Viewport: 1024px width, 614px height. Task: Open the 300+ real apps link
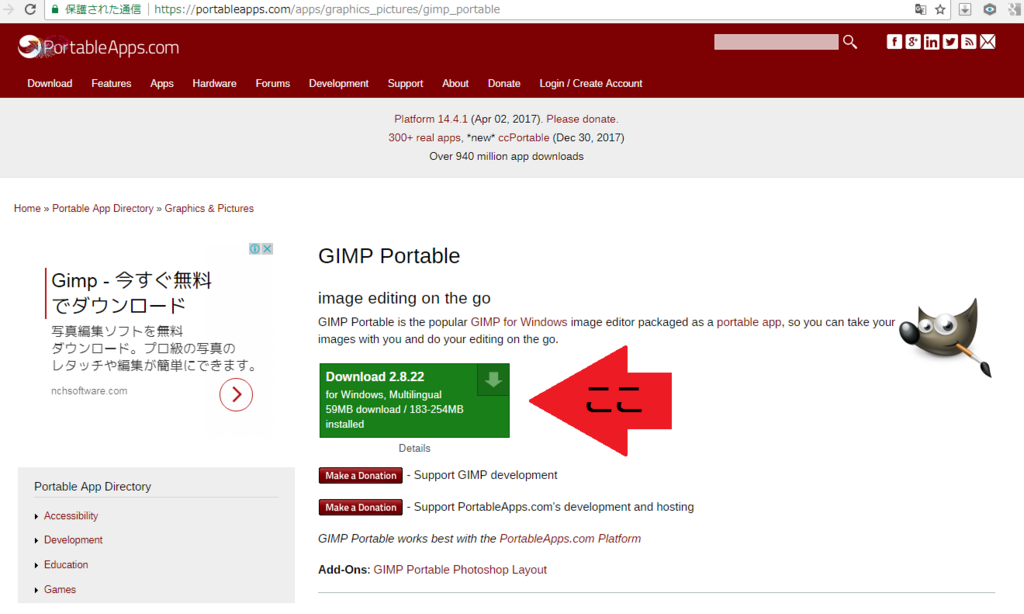point(424,138)
